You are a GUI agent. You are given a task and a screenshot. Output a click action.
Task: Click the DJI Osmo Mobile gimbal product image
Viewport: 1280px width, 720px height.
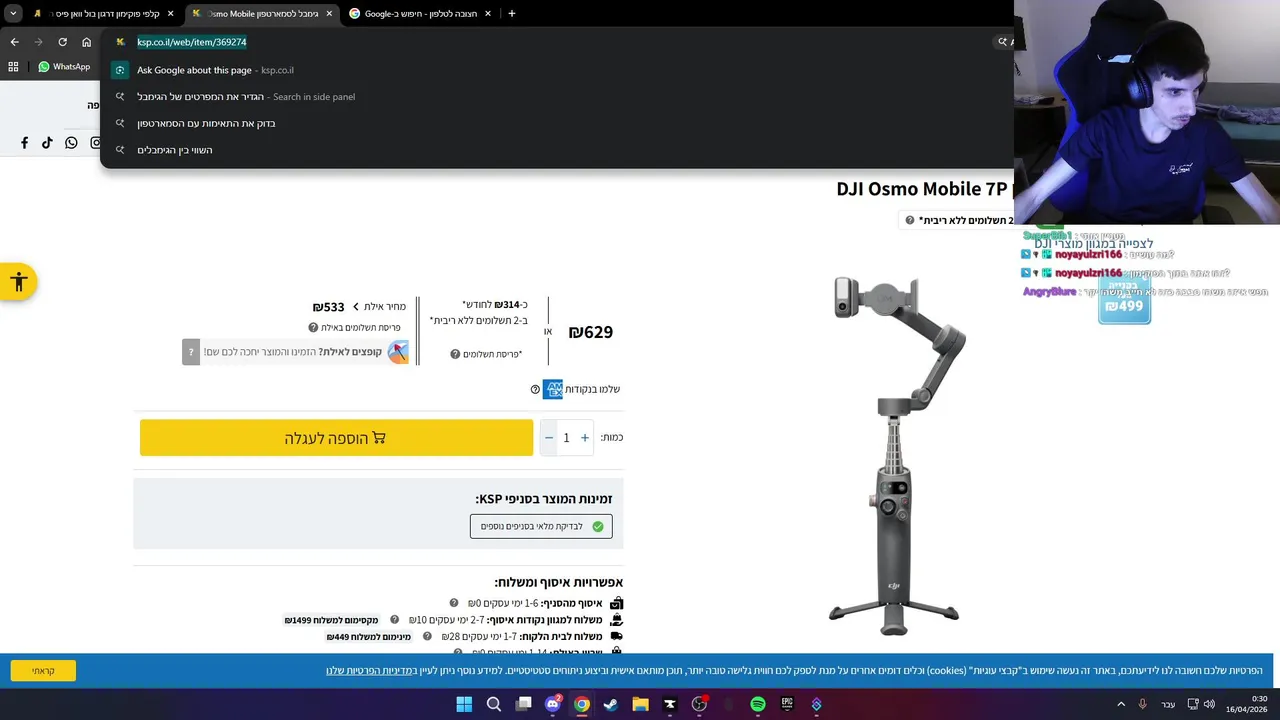[895, 455]
